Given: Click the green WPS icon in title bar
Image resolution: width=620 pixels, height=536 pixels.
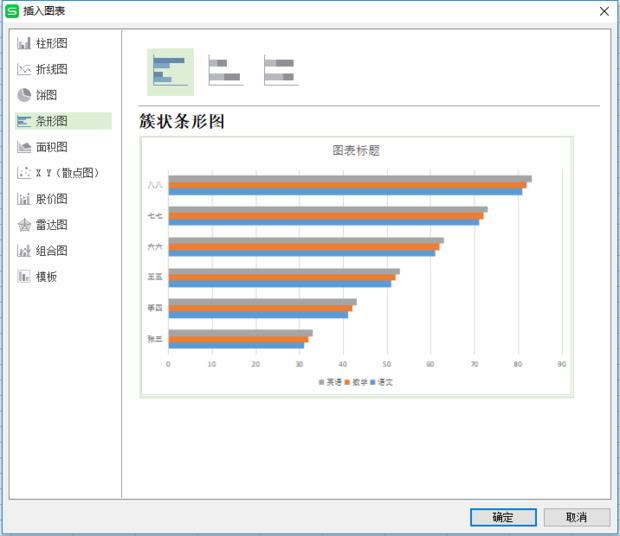Looking at the screenshot, I should coord(12,11).
